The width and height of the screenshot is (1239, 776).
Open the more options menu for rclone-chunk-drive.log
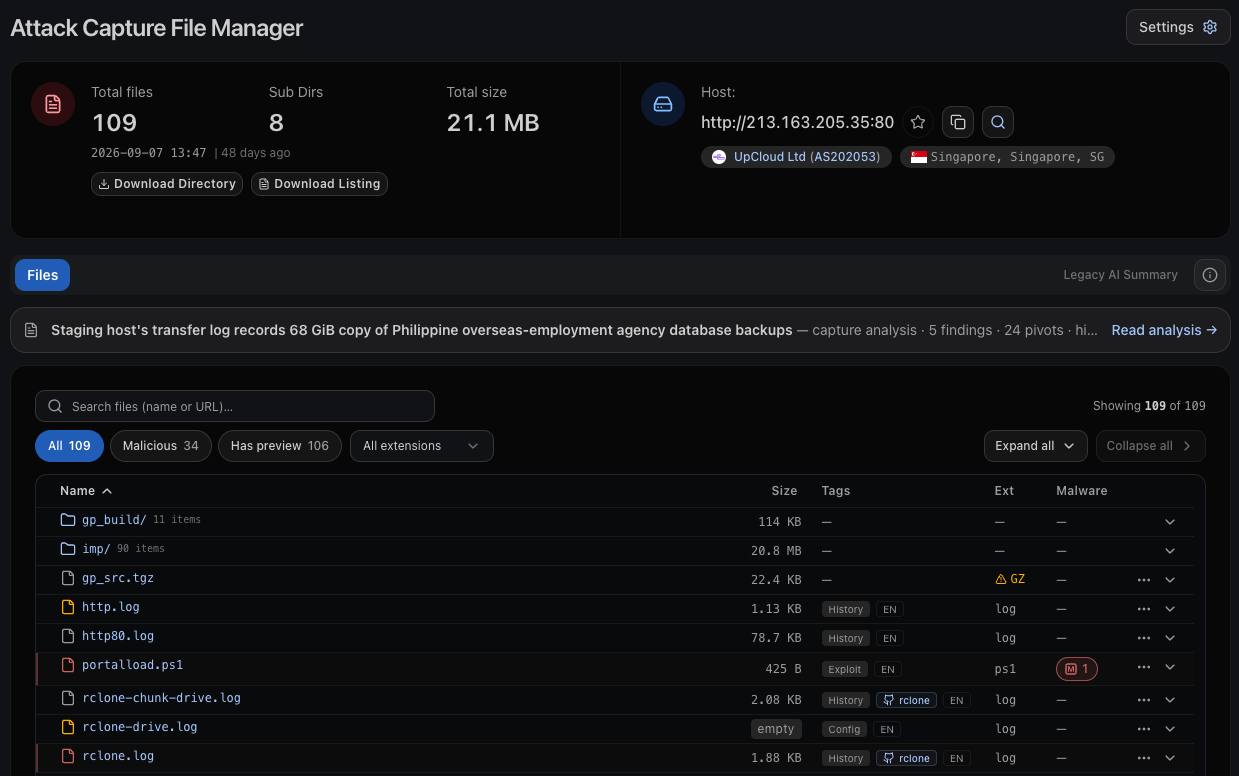(x=1144, y=700)
